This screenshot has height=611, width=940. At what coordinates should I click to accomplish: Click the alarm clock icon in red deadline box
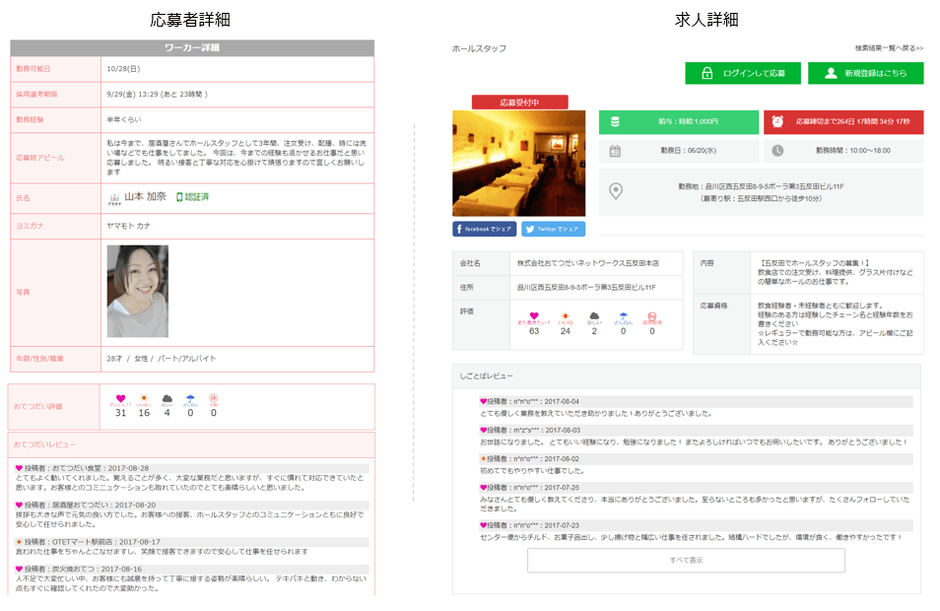[778, 121]
